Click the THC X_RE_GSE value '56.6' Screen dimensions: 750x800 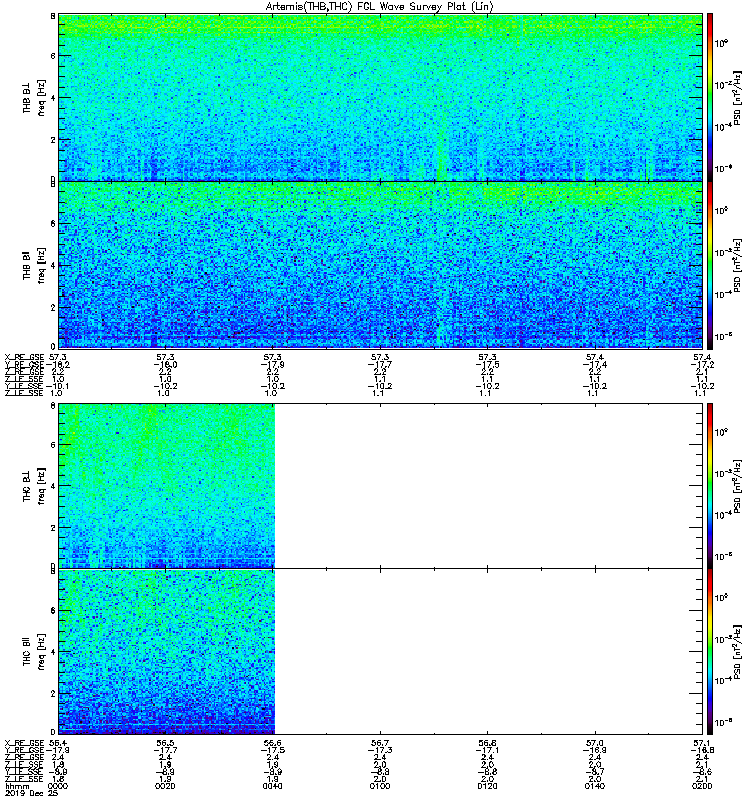coord(272,743)
